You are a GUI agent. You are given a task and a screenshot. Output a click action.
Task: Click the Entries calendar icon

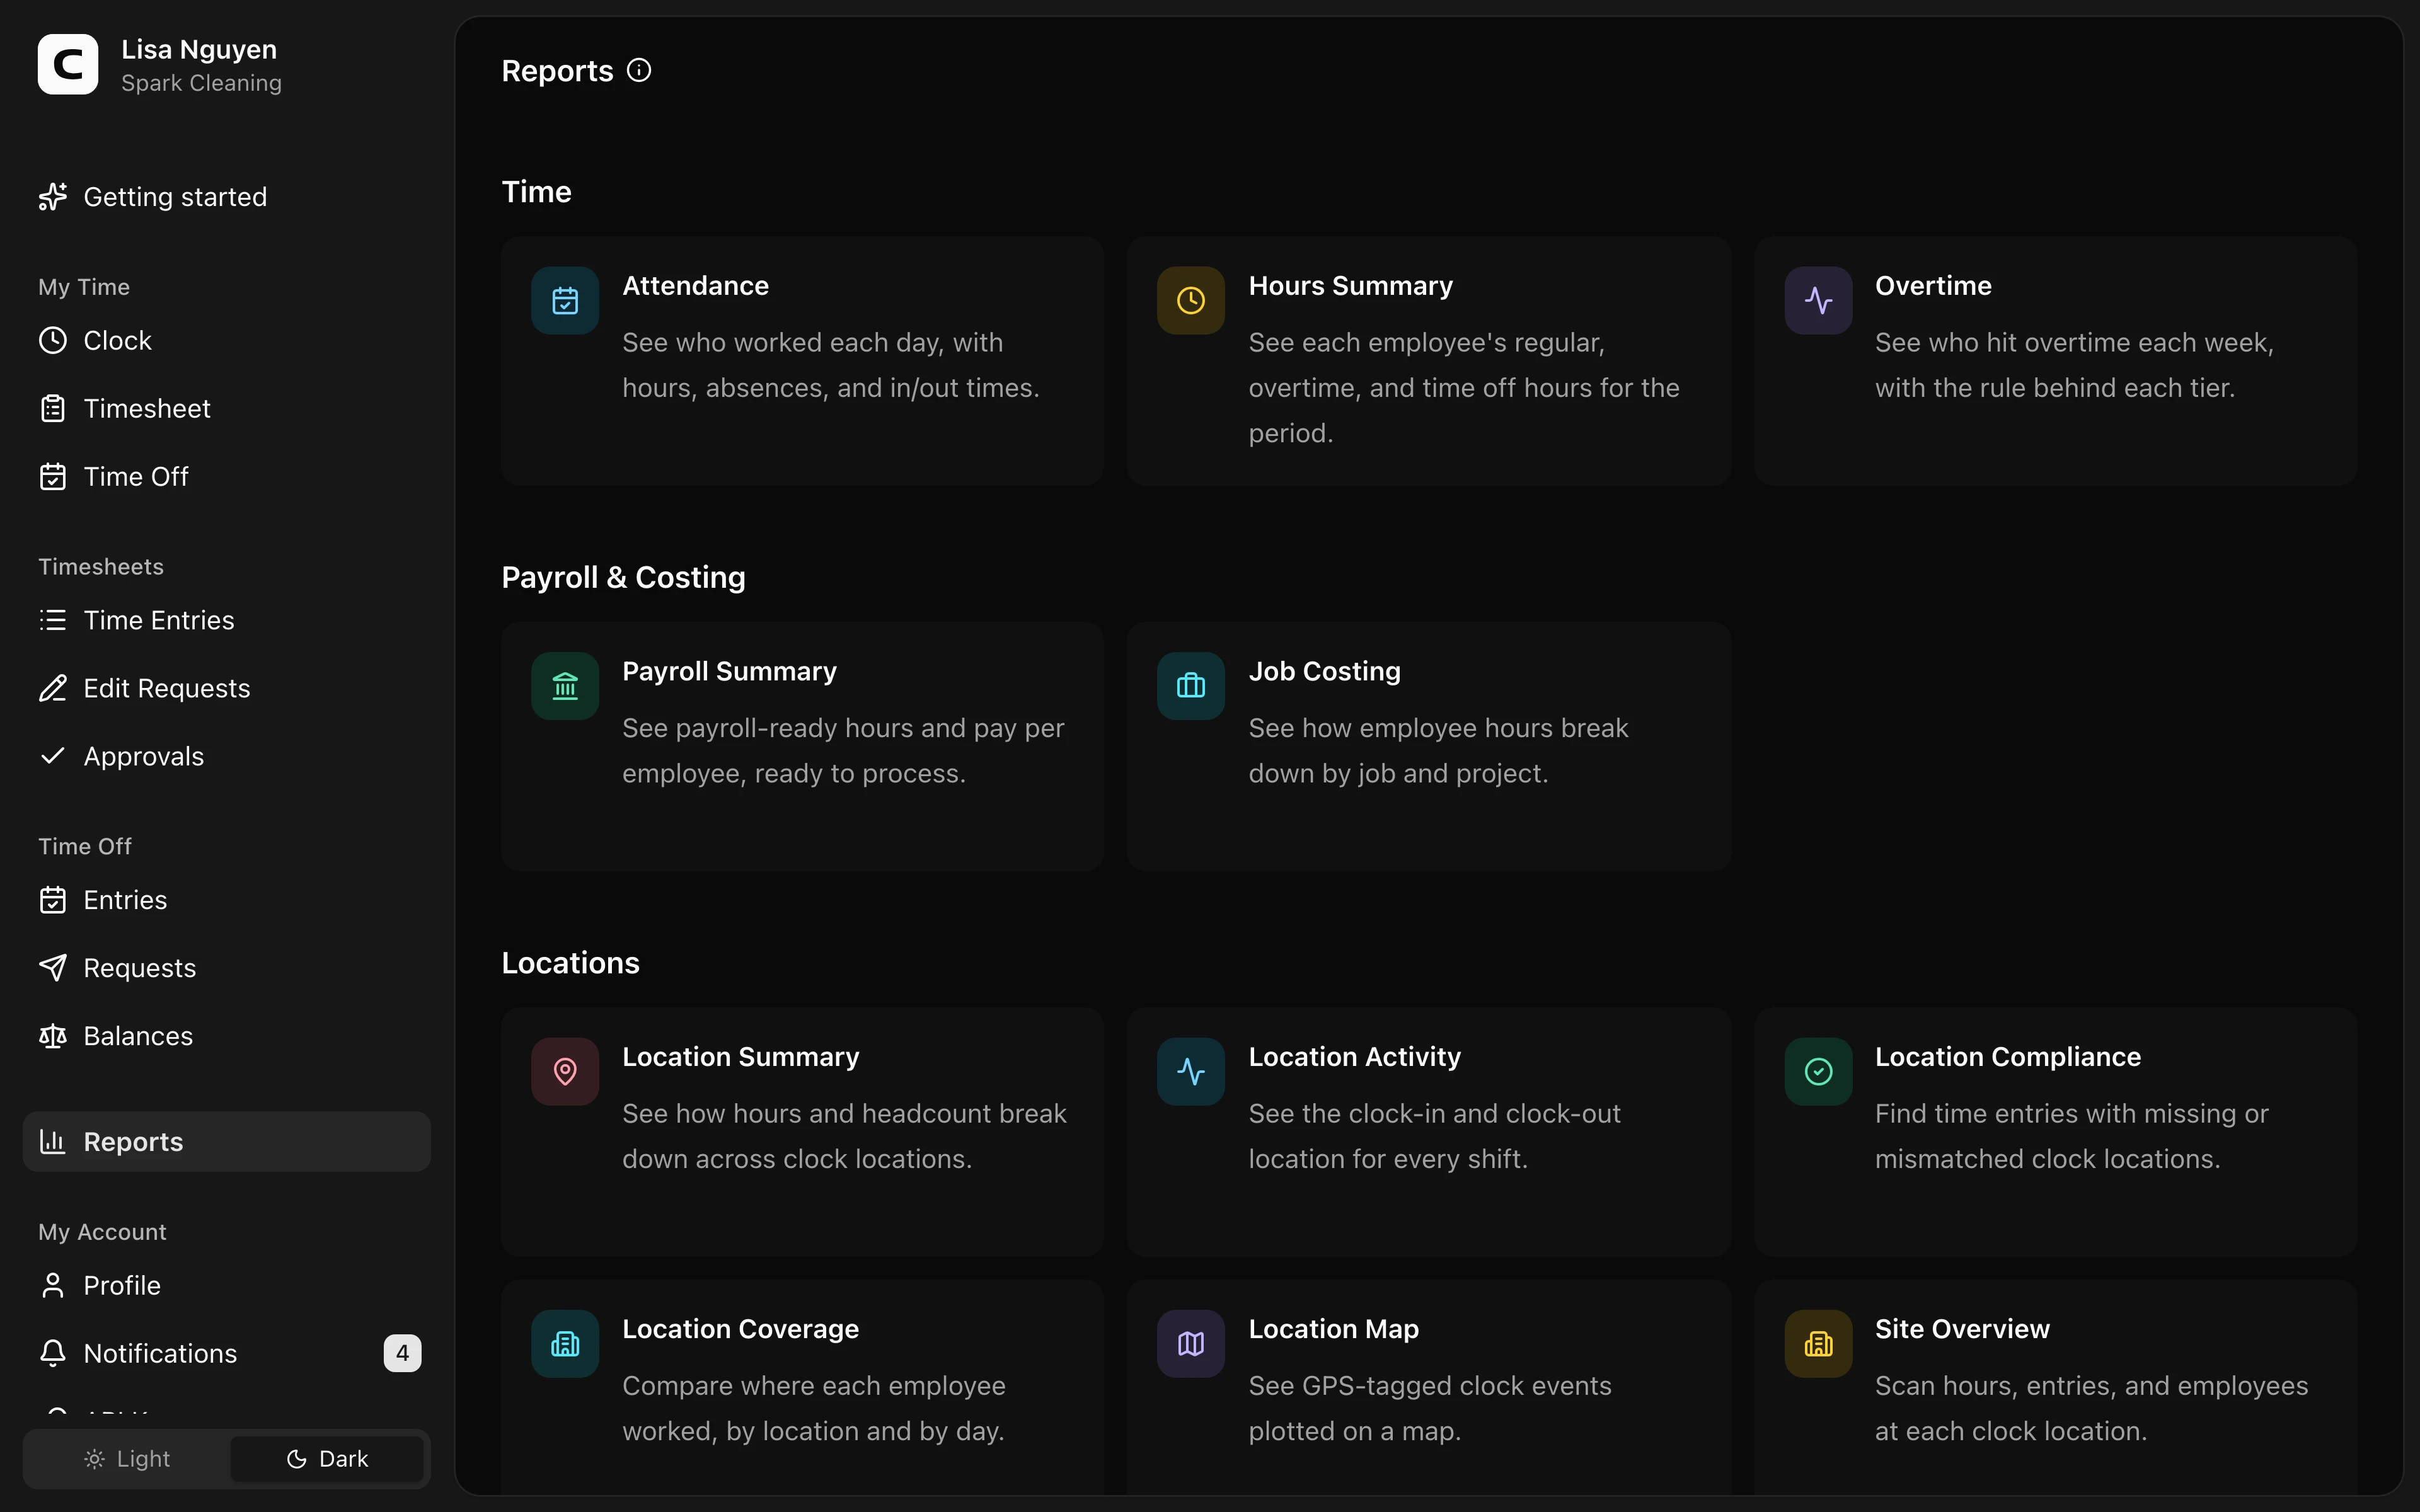53,900
